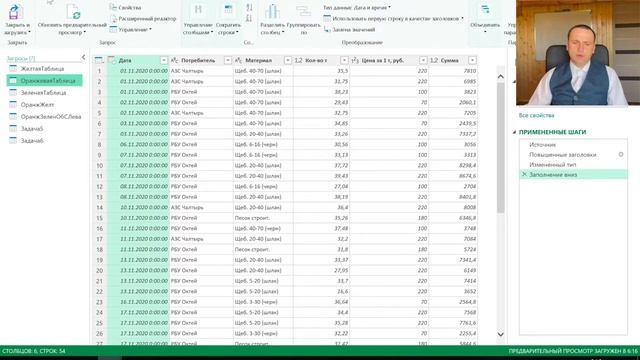This screenshot has height=360, width=640.
Task: Open filter dropdown for Кол-во т column
Action: click(x=344, y=60)
